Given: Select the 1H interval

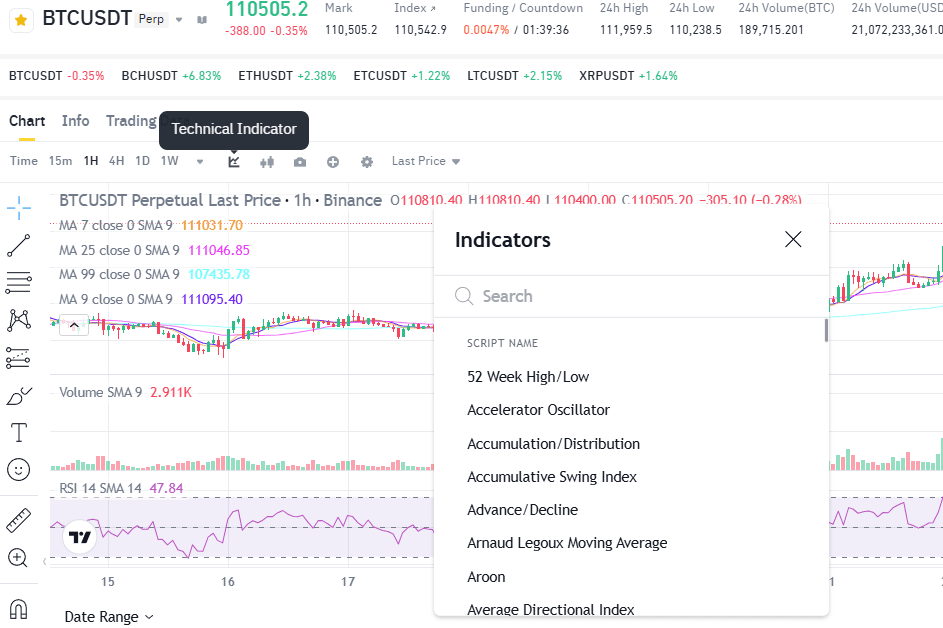Looking at the screenshot, I should (x=91, y=161).
